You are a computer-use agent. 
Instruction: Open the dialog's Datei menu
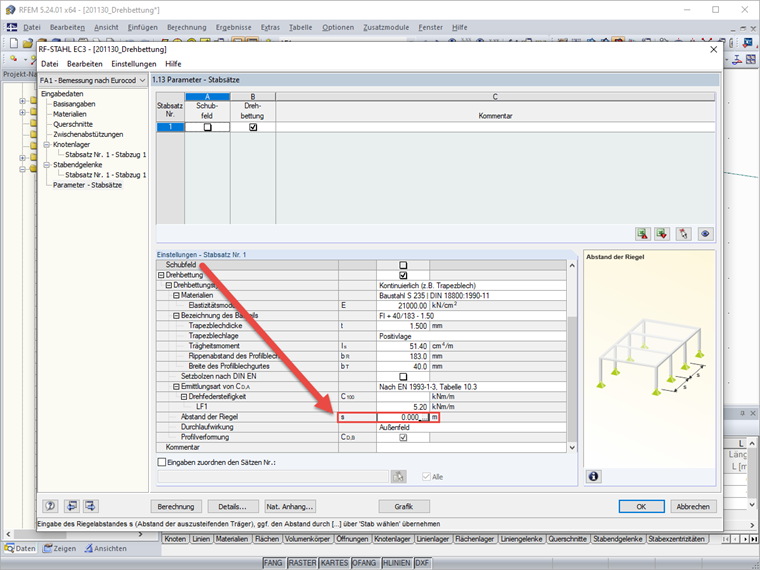50,64
